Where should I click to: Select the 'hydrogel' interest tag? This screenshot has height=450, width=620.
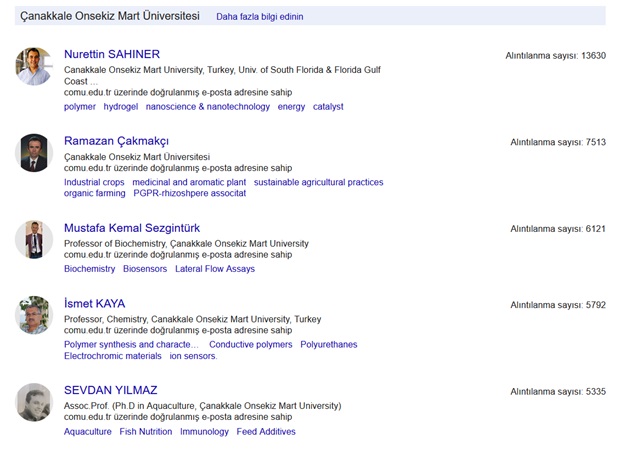point(121,107)
